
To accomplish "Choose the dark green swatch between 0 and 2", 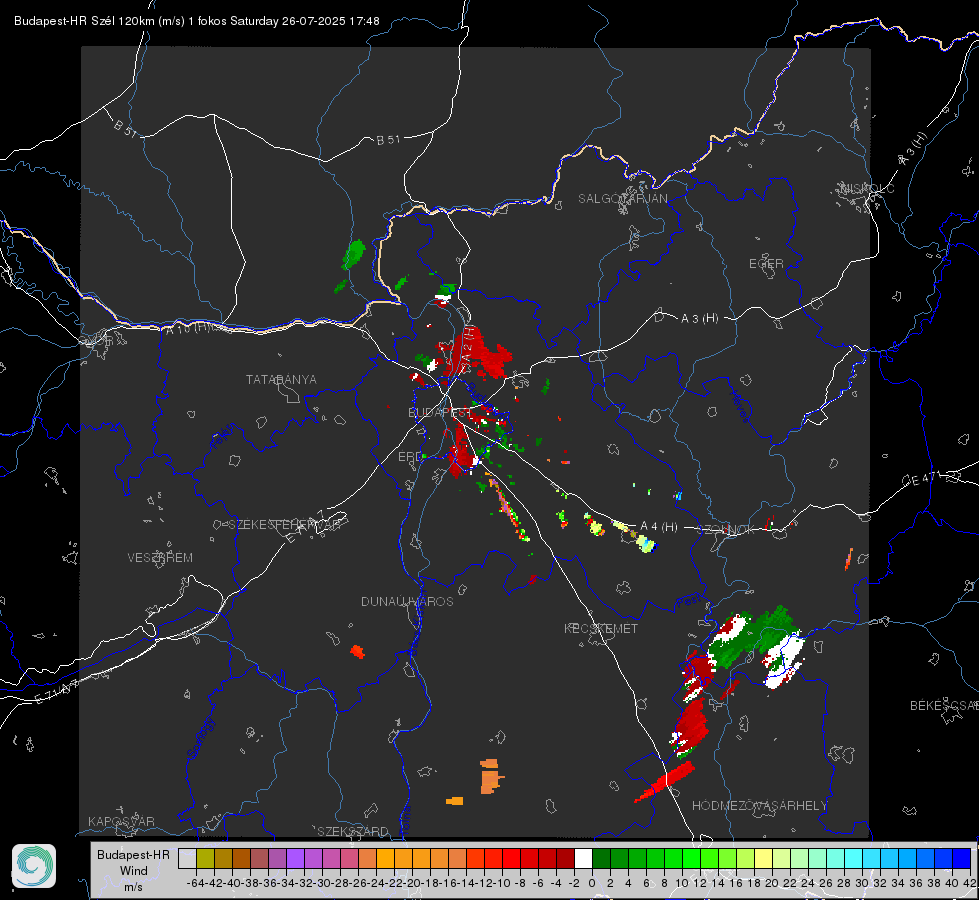I will [601, 858].
